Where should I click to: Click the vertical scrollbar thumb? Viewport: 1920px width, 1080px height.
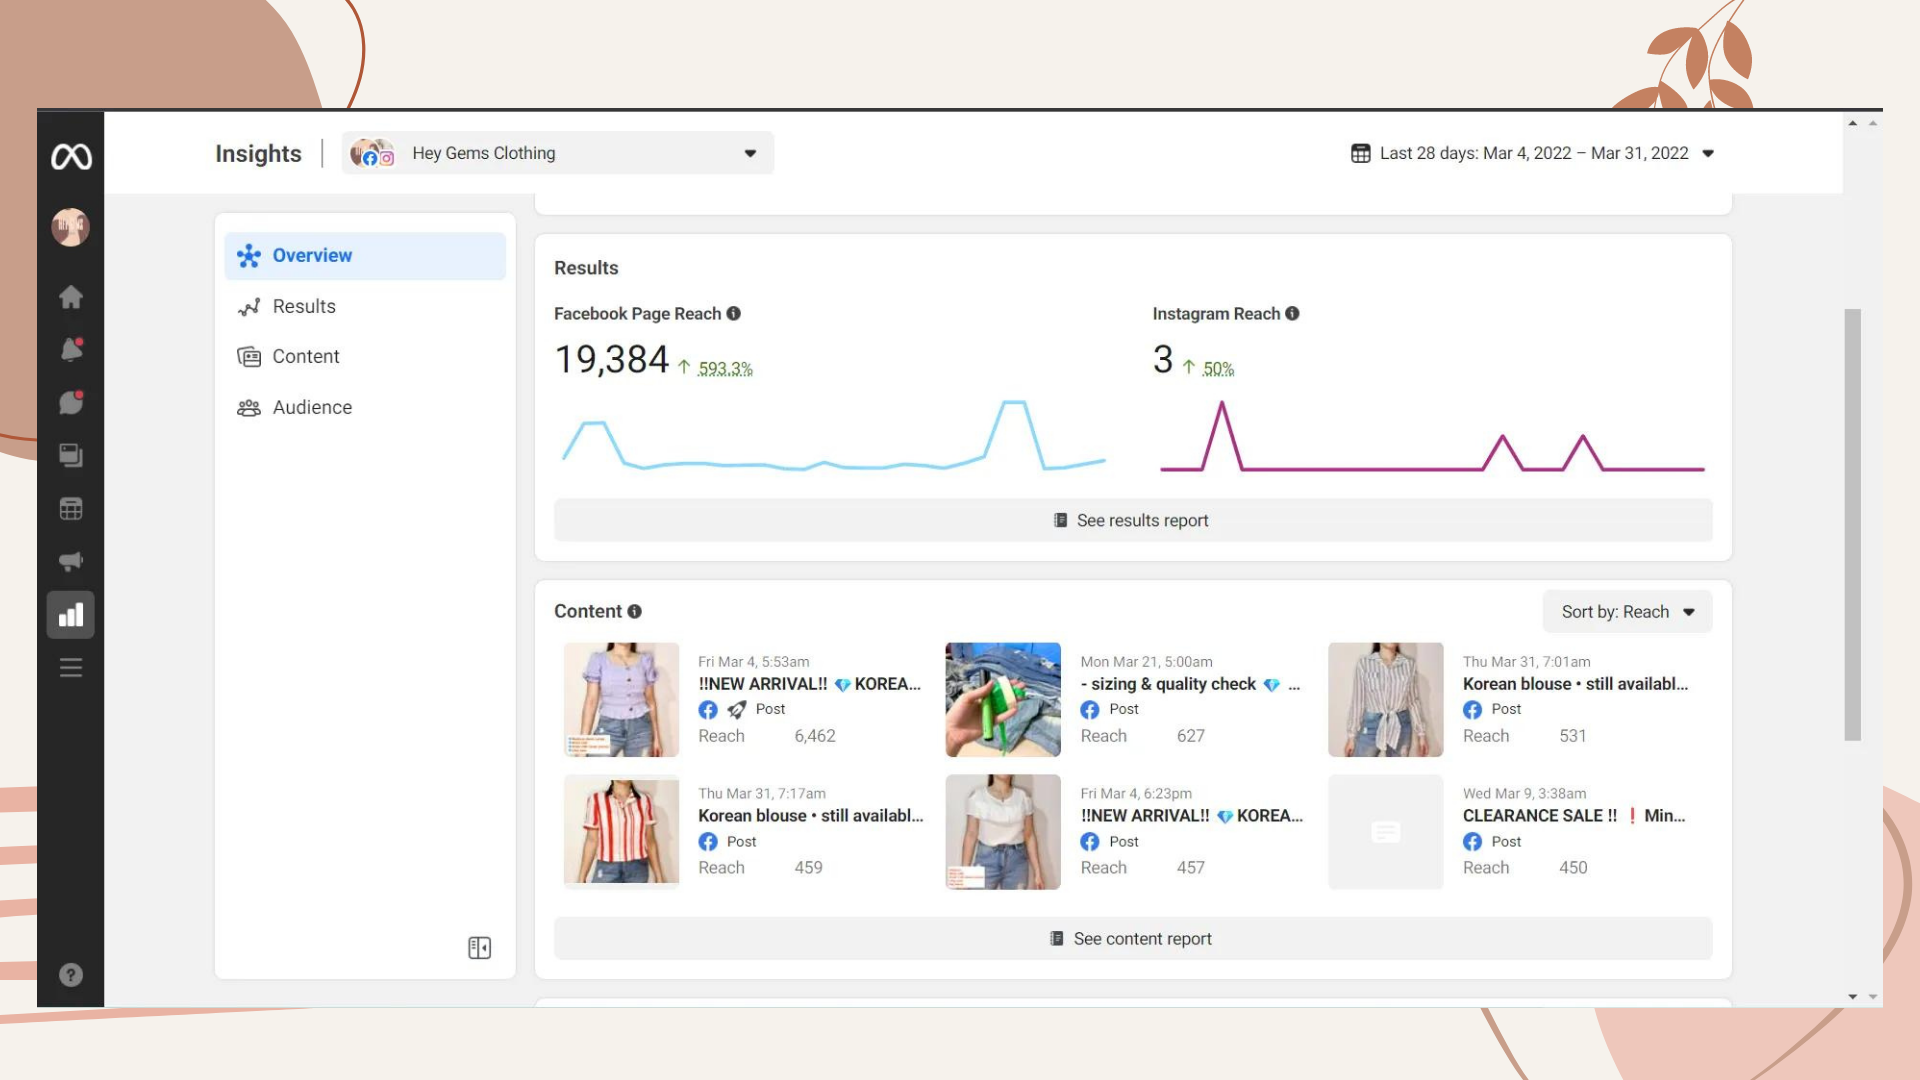[x=1852, y=525]
